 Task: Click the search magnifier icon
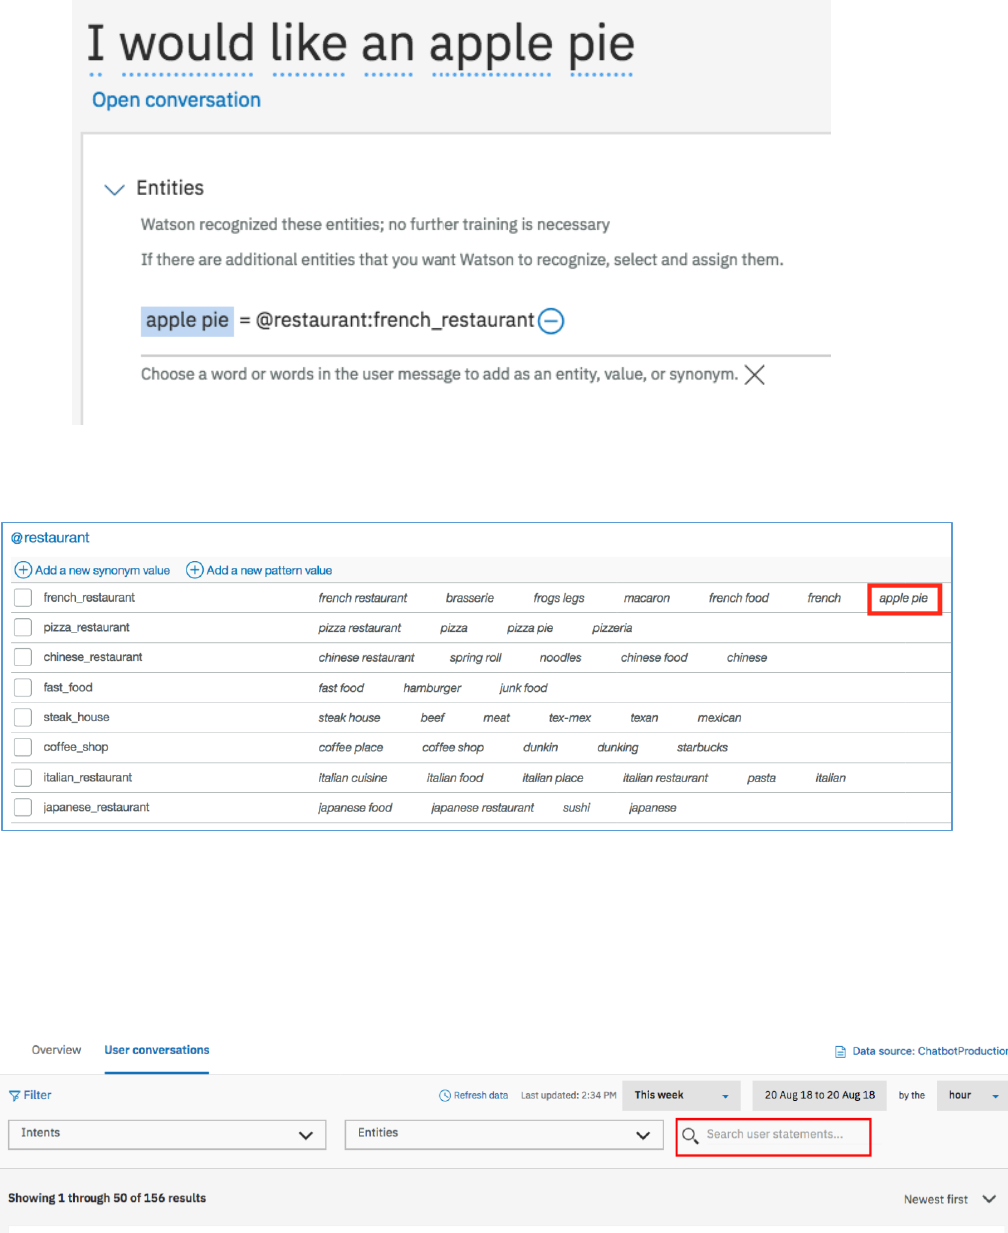click(690, 1136)
